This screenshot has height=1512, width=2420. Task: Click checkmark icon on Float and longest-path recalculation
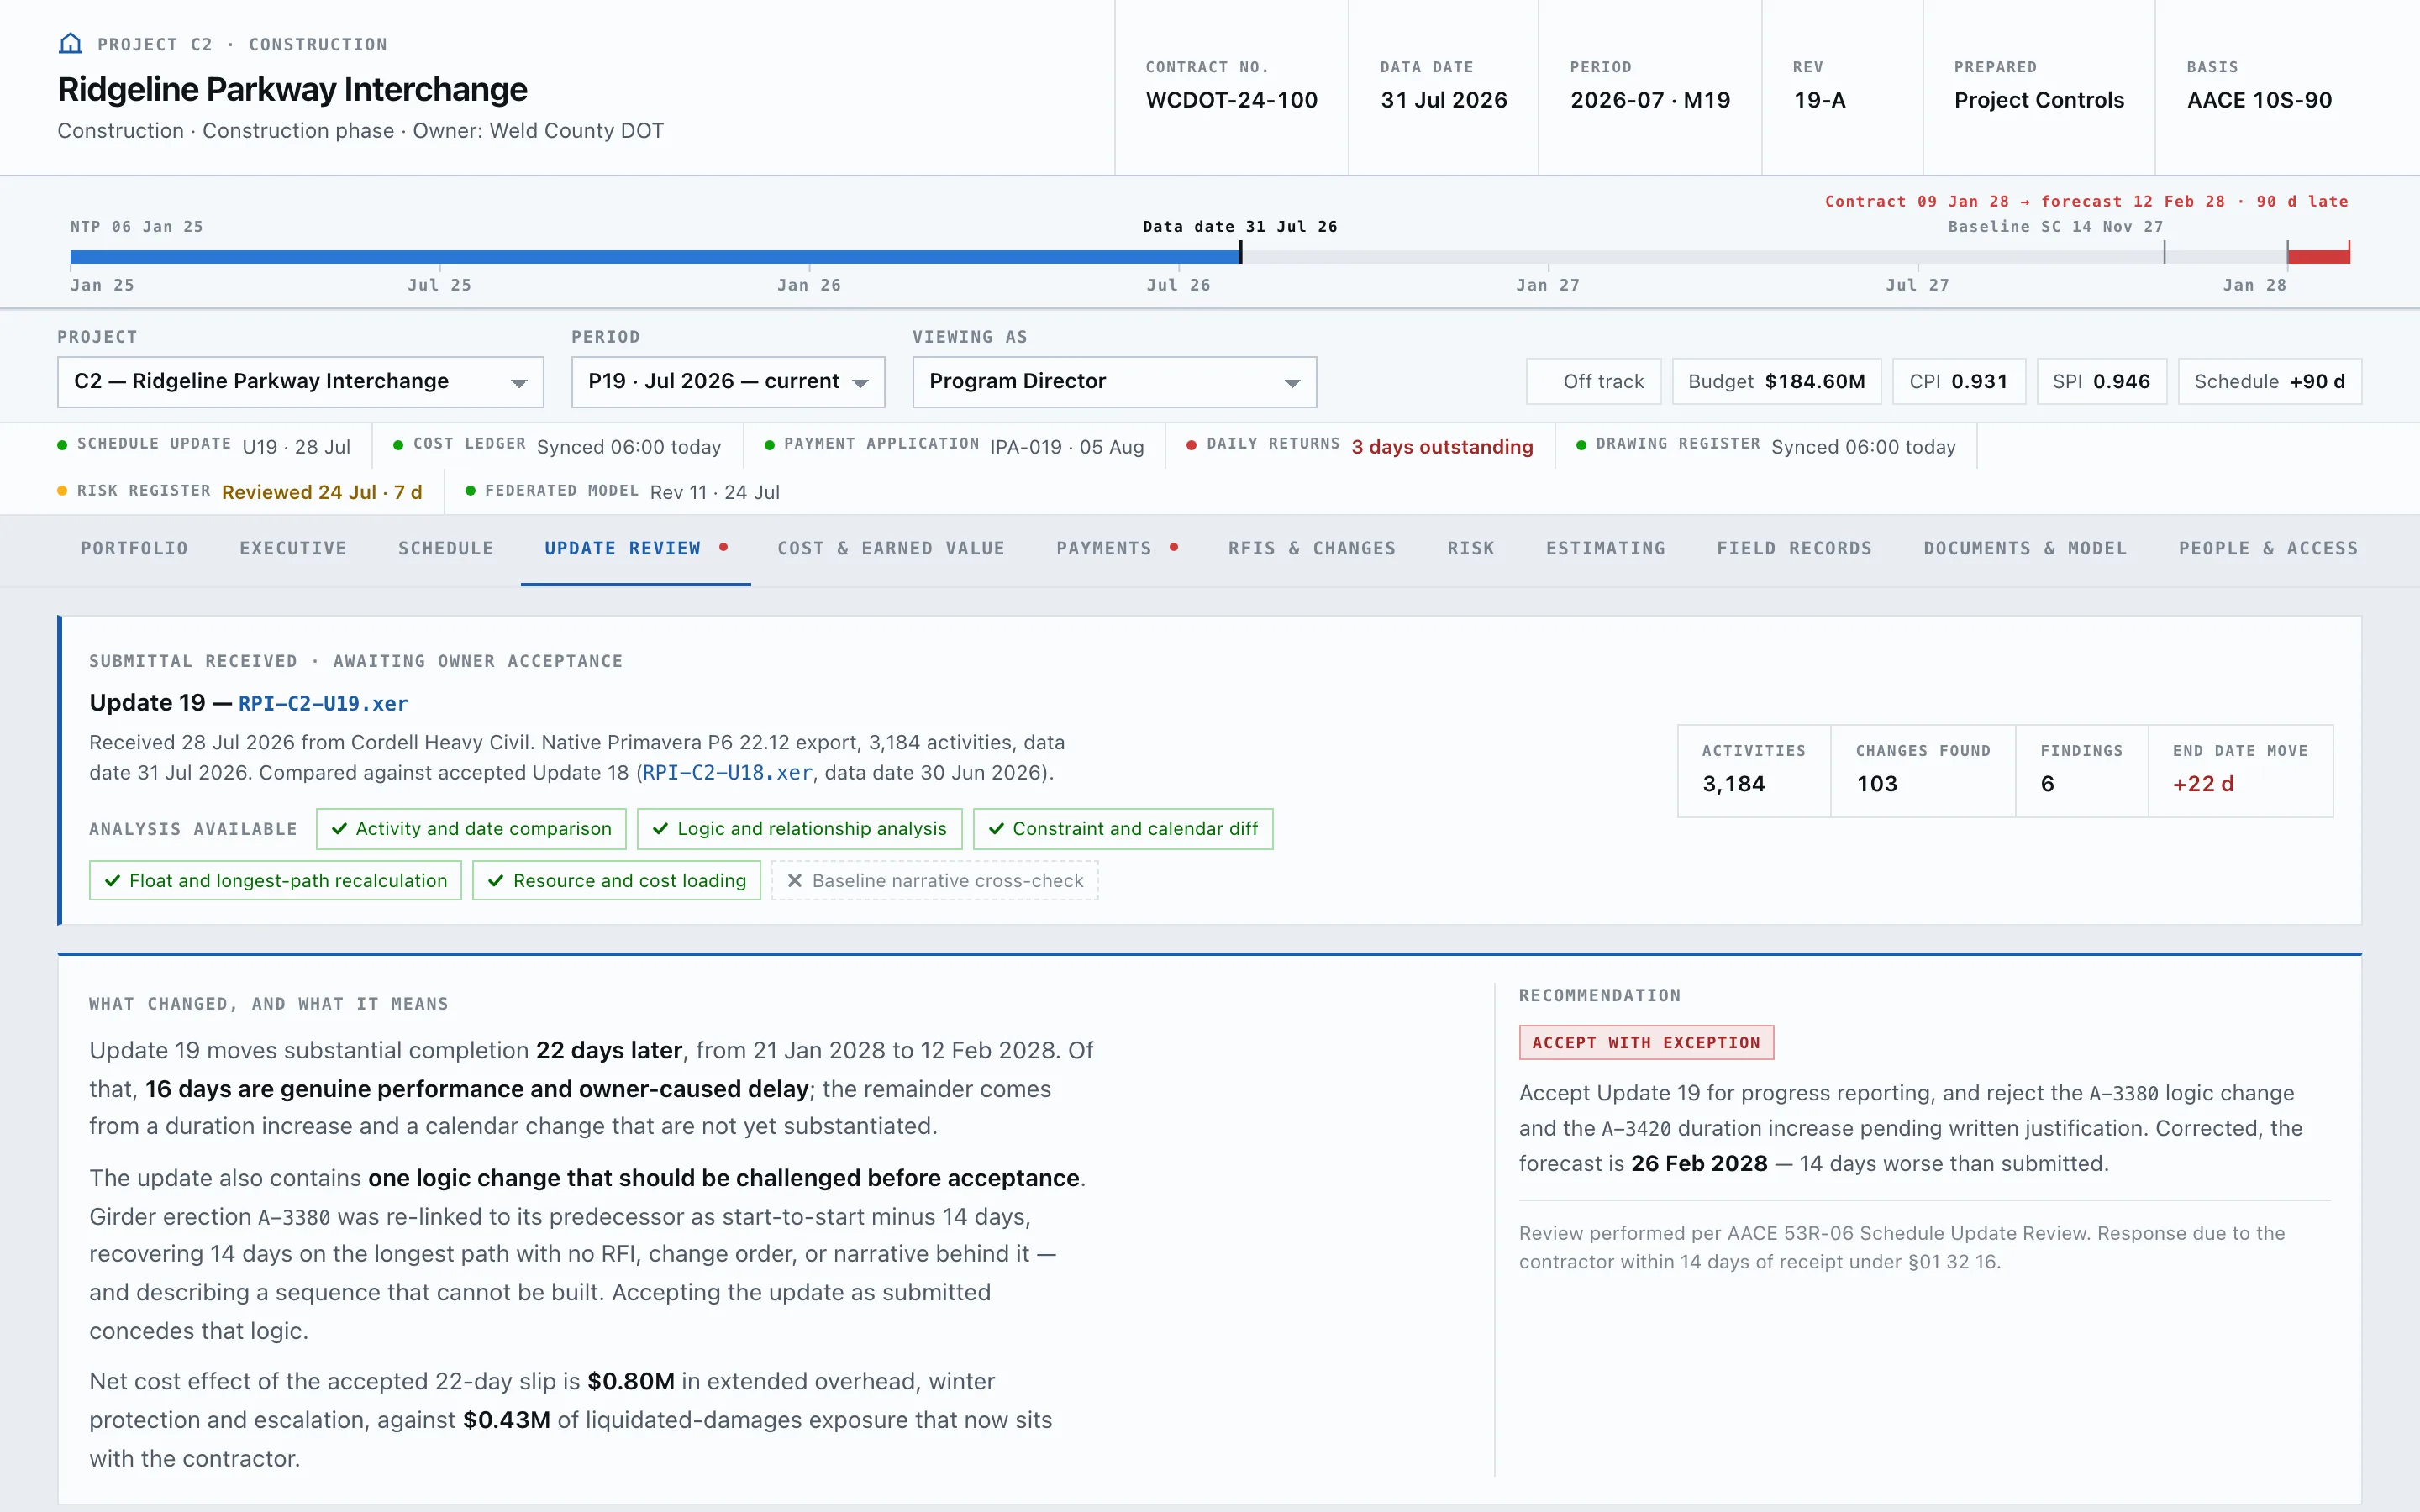112,881
